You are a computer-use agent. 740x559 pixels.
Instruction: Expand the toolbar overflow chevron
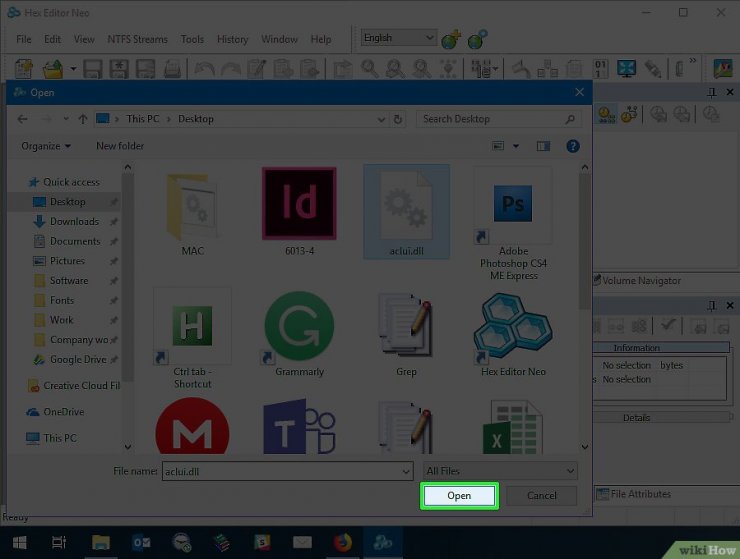693,60
